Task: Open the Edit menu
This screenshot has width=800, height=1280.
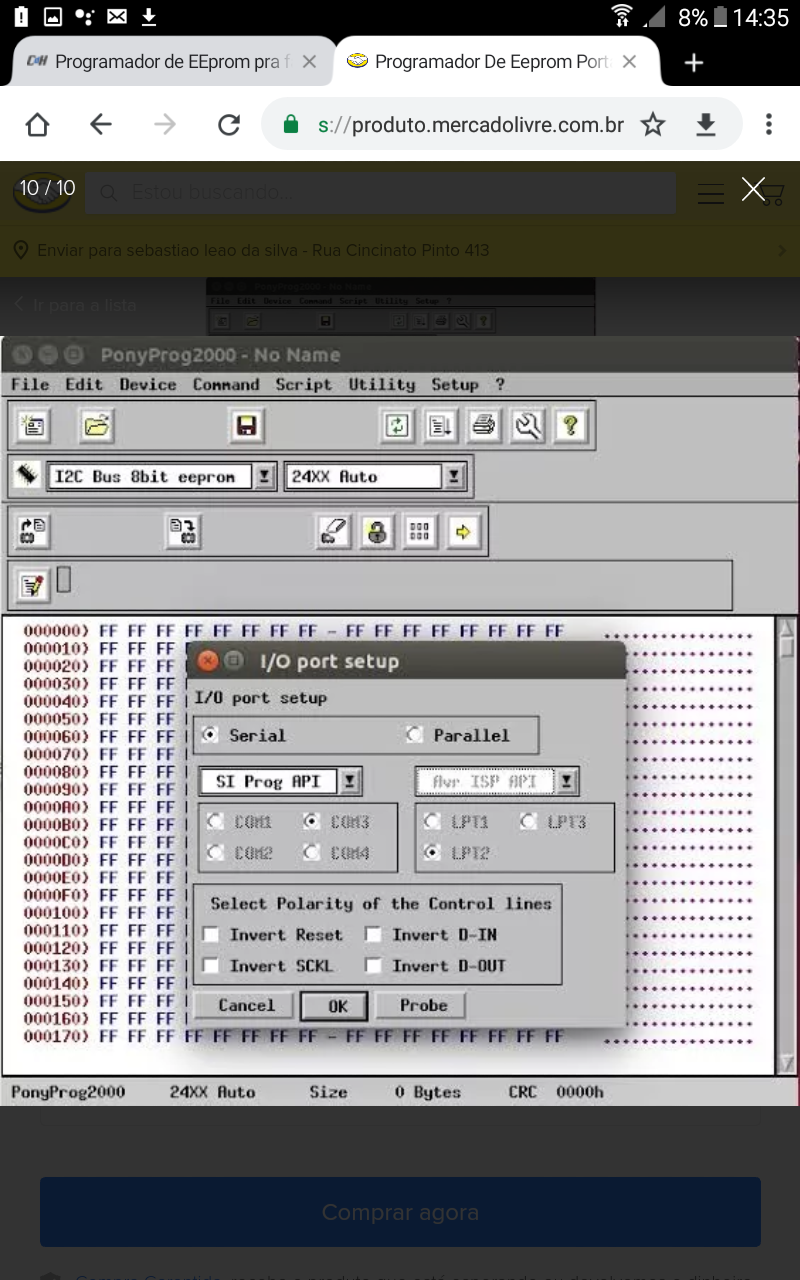Action: pos(84,385)
